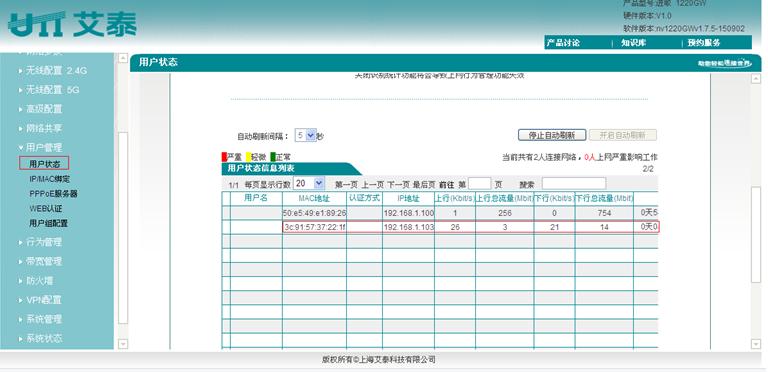Go to 第一页 of the list
This screenshot has width=768, height=372.
point(346,185)
